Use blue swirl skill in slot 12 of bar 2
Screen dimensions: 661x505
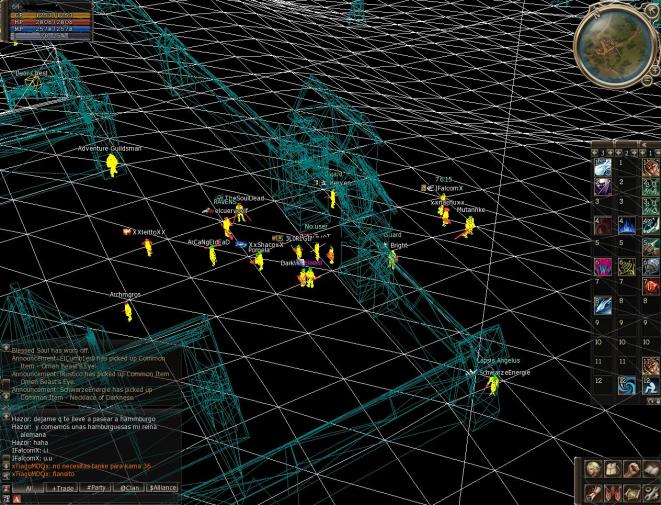point(627,385)
